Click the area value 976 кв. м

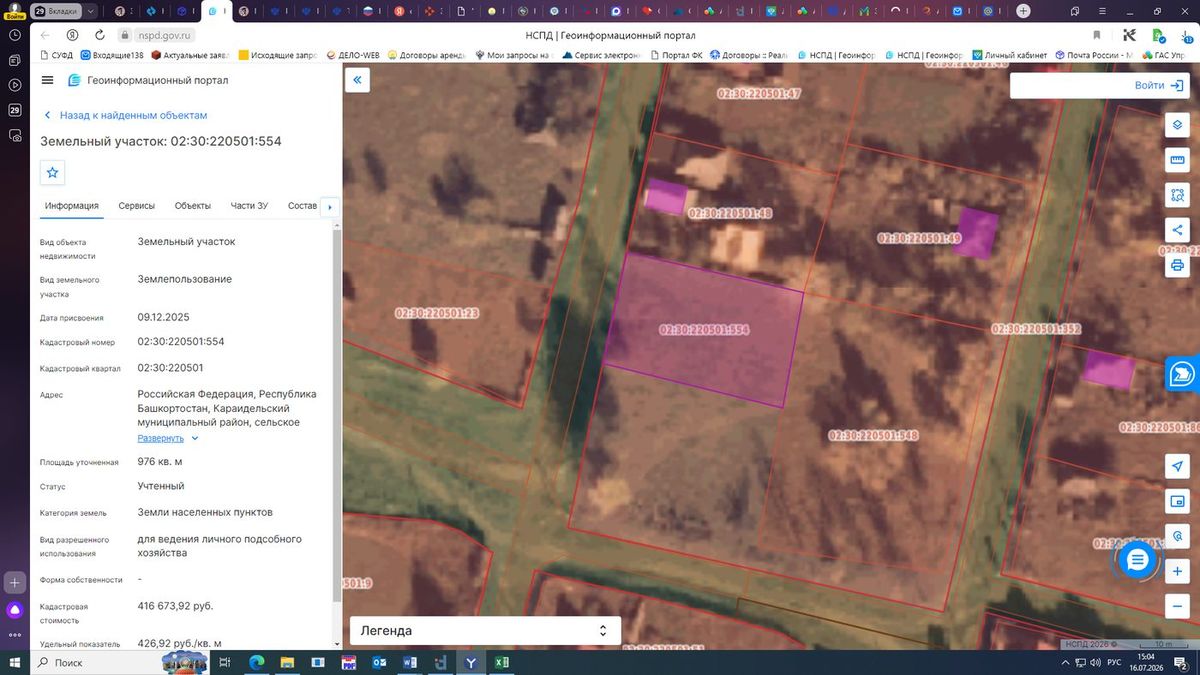coord(160,462)
